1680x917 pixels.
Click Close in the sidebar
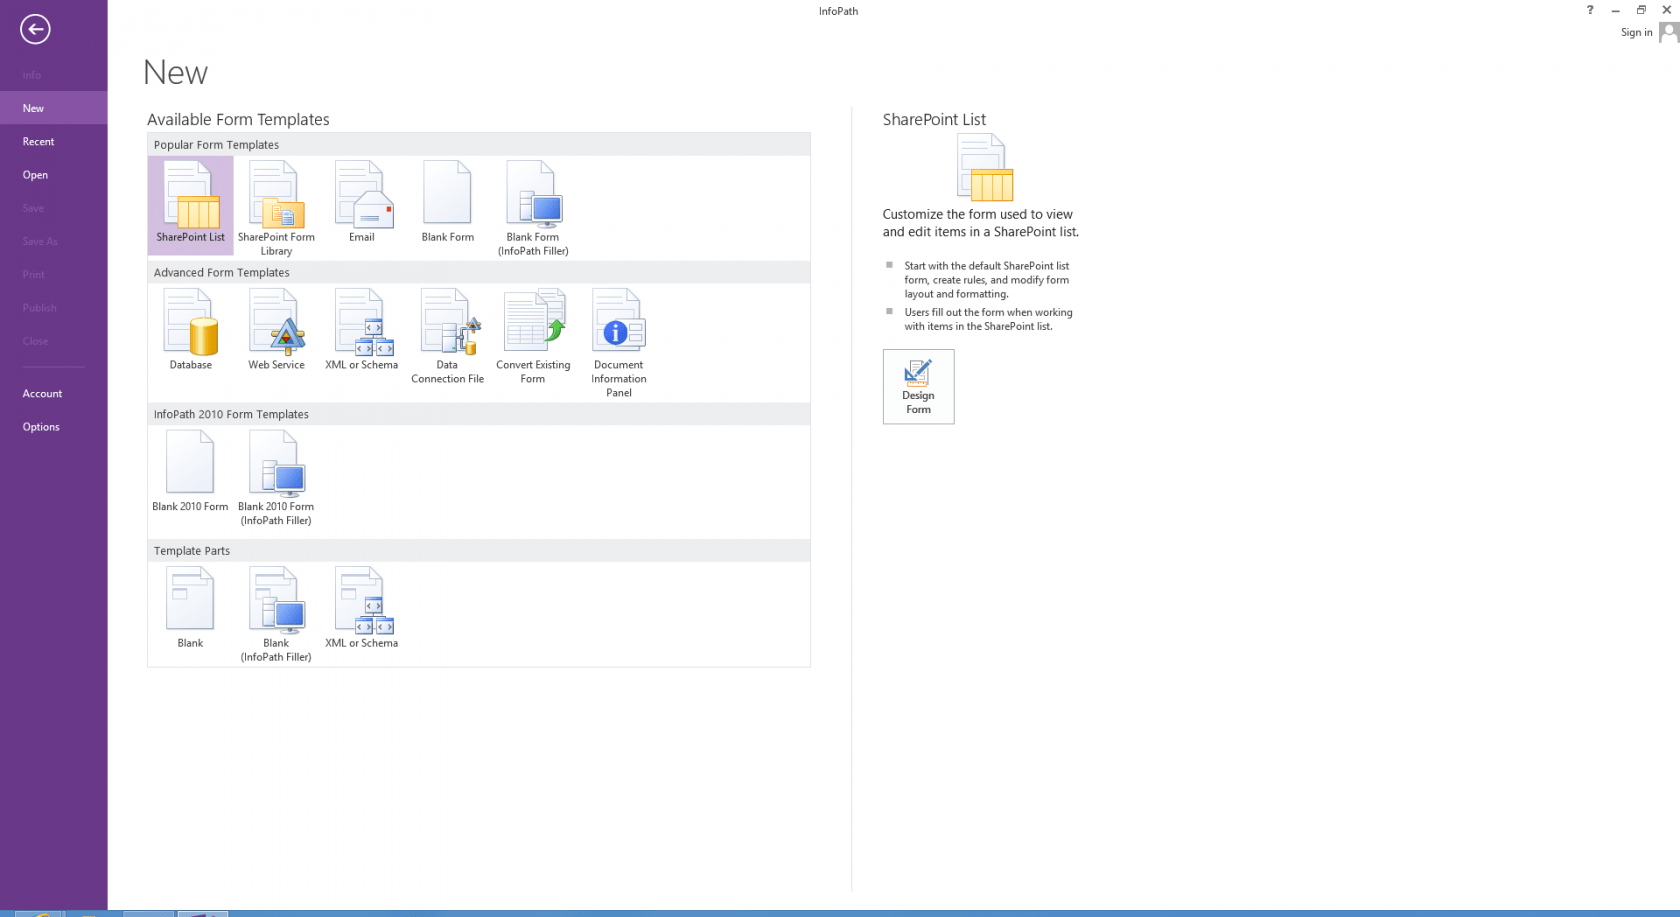[x=53, y=341]
